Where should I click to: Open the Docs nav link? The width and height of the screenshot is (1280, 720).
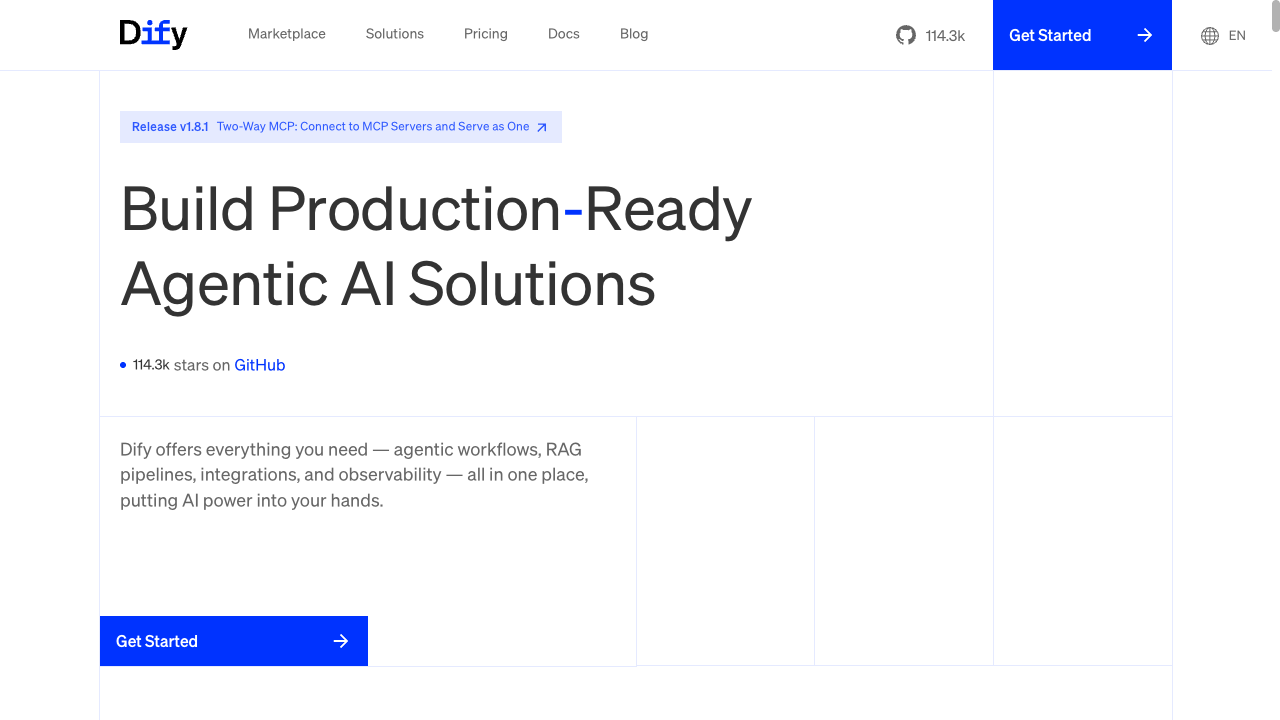click(x=564, y=34)
